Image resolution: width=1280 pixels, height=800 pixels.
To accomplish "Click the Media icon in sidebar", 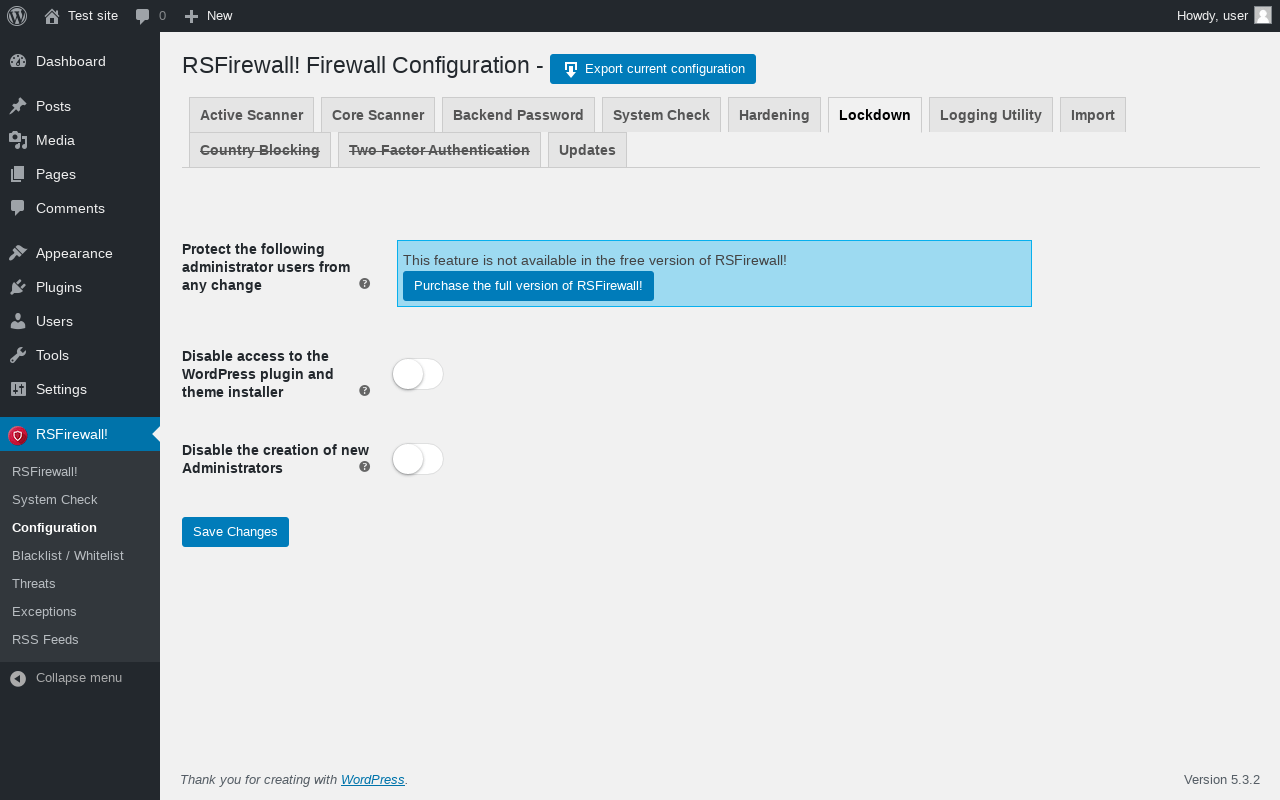I will click(18, 140).
